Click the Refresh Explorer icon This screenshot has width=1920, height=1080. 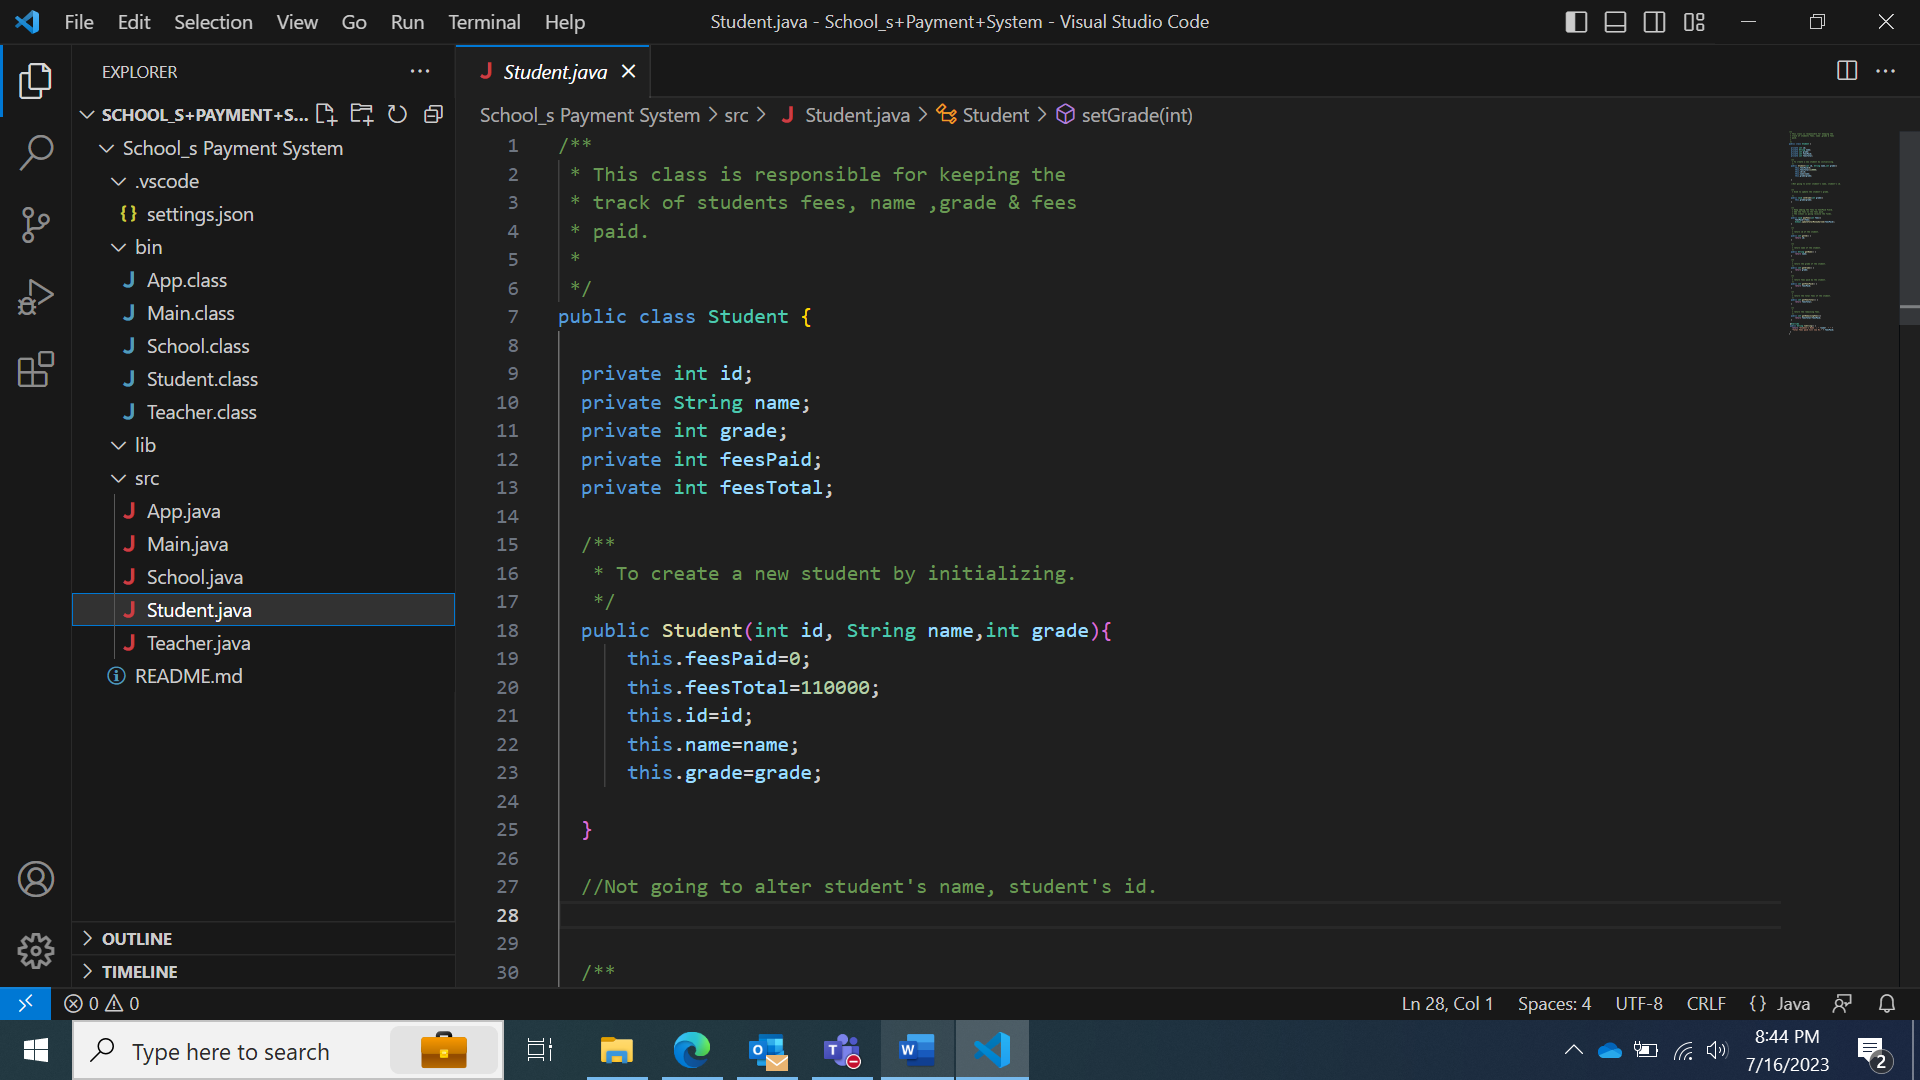397,114
